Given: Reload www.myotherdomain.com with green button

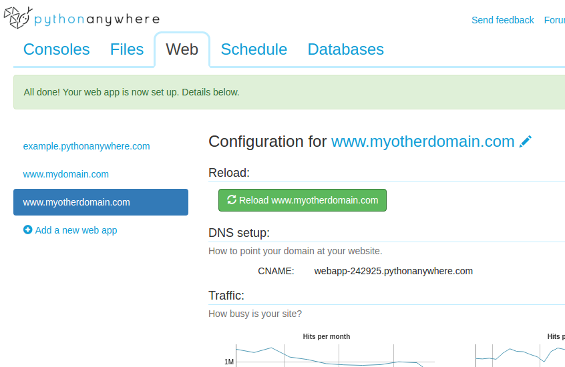Looking at the screenshot, I should pyautogui.click(x=302, y=200).
